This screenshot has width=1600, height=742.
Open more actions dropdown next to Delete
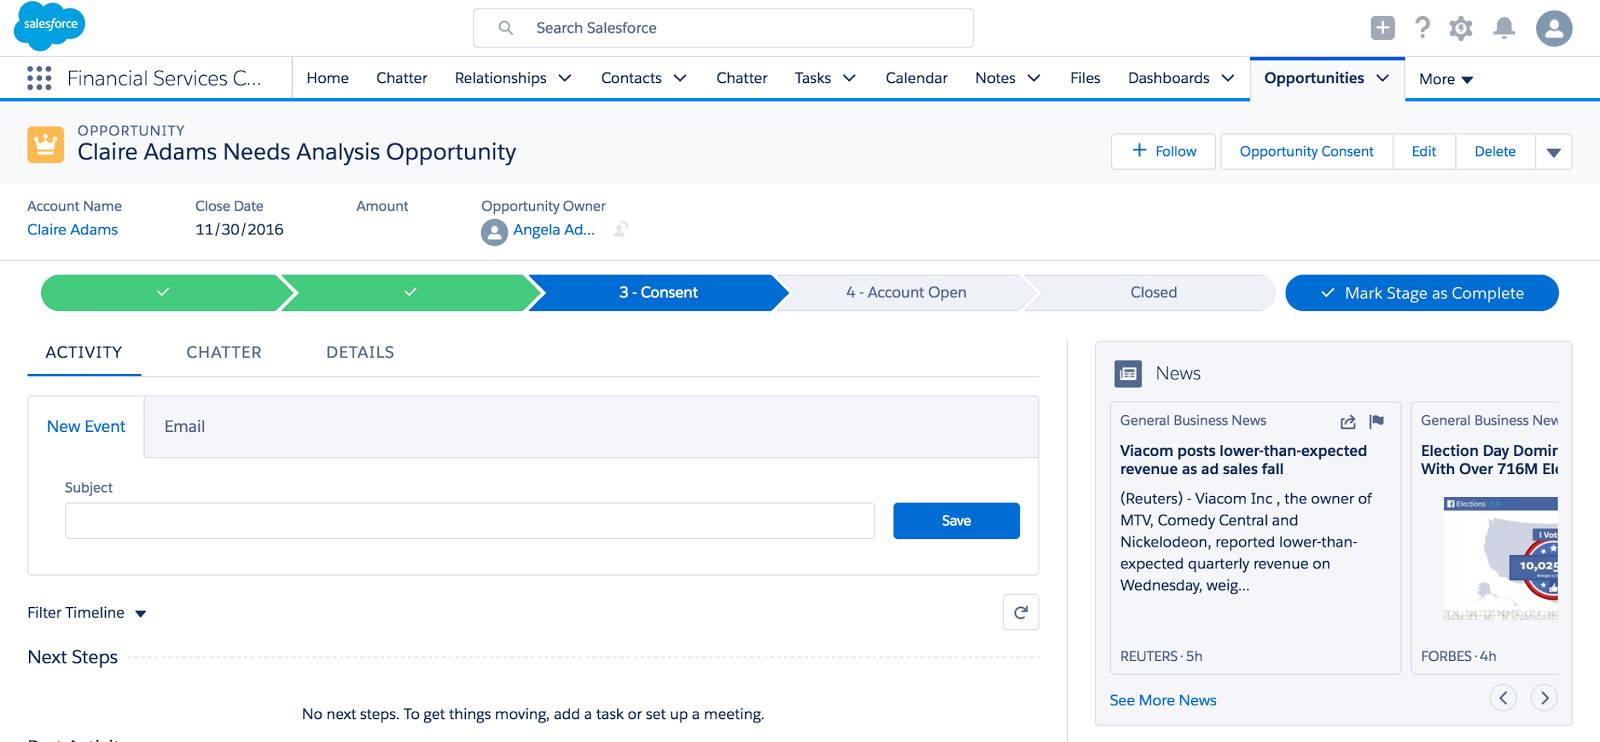[1554, 152]
